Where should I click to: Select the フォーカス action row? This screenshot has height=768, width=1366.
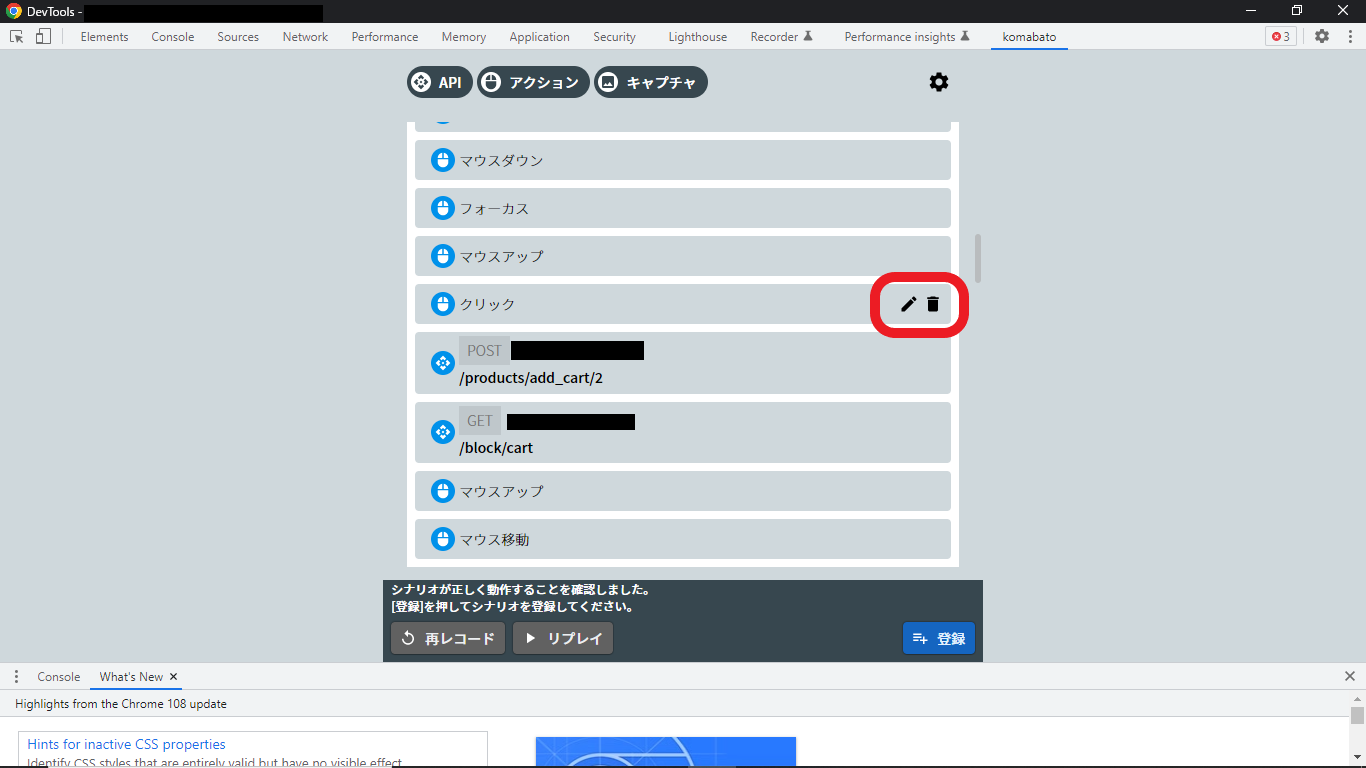tap(682, 208)
